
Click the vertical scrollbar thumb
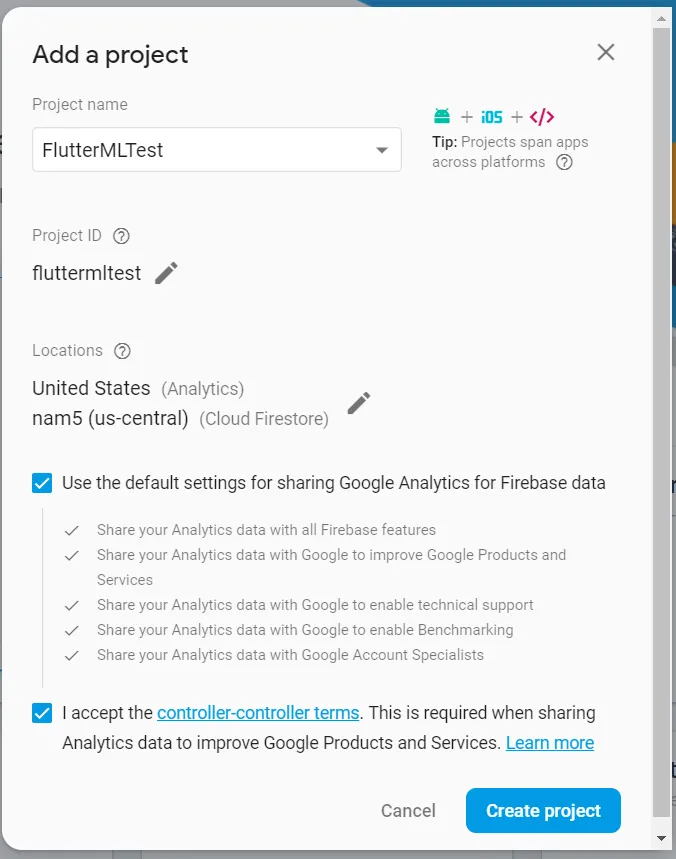tap(661, 422)
